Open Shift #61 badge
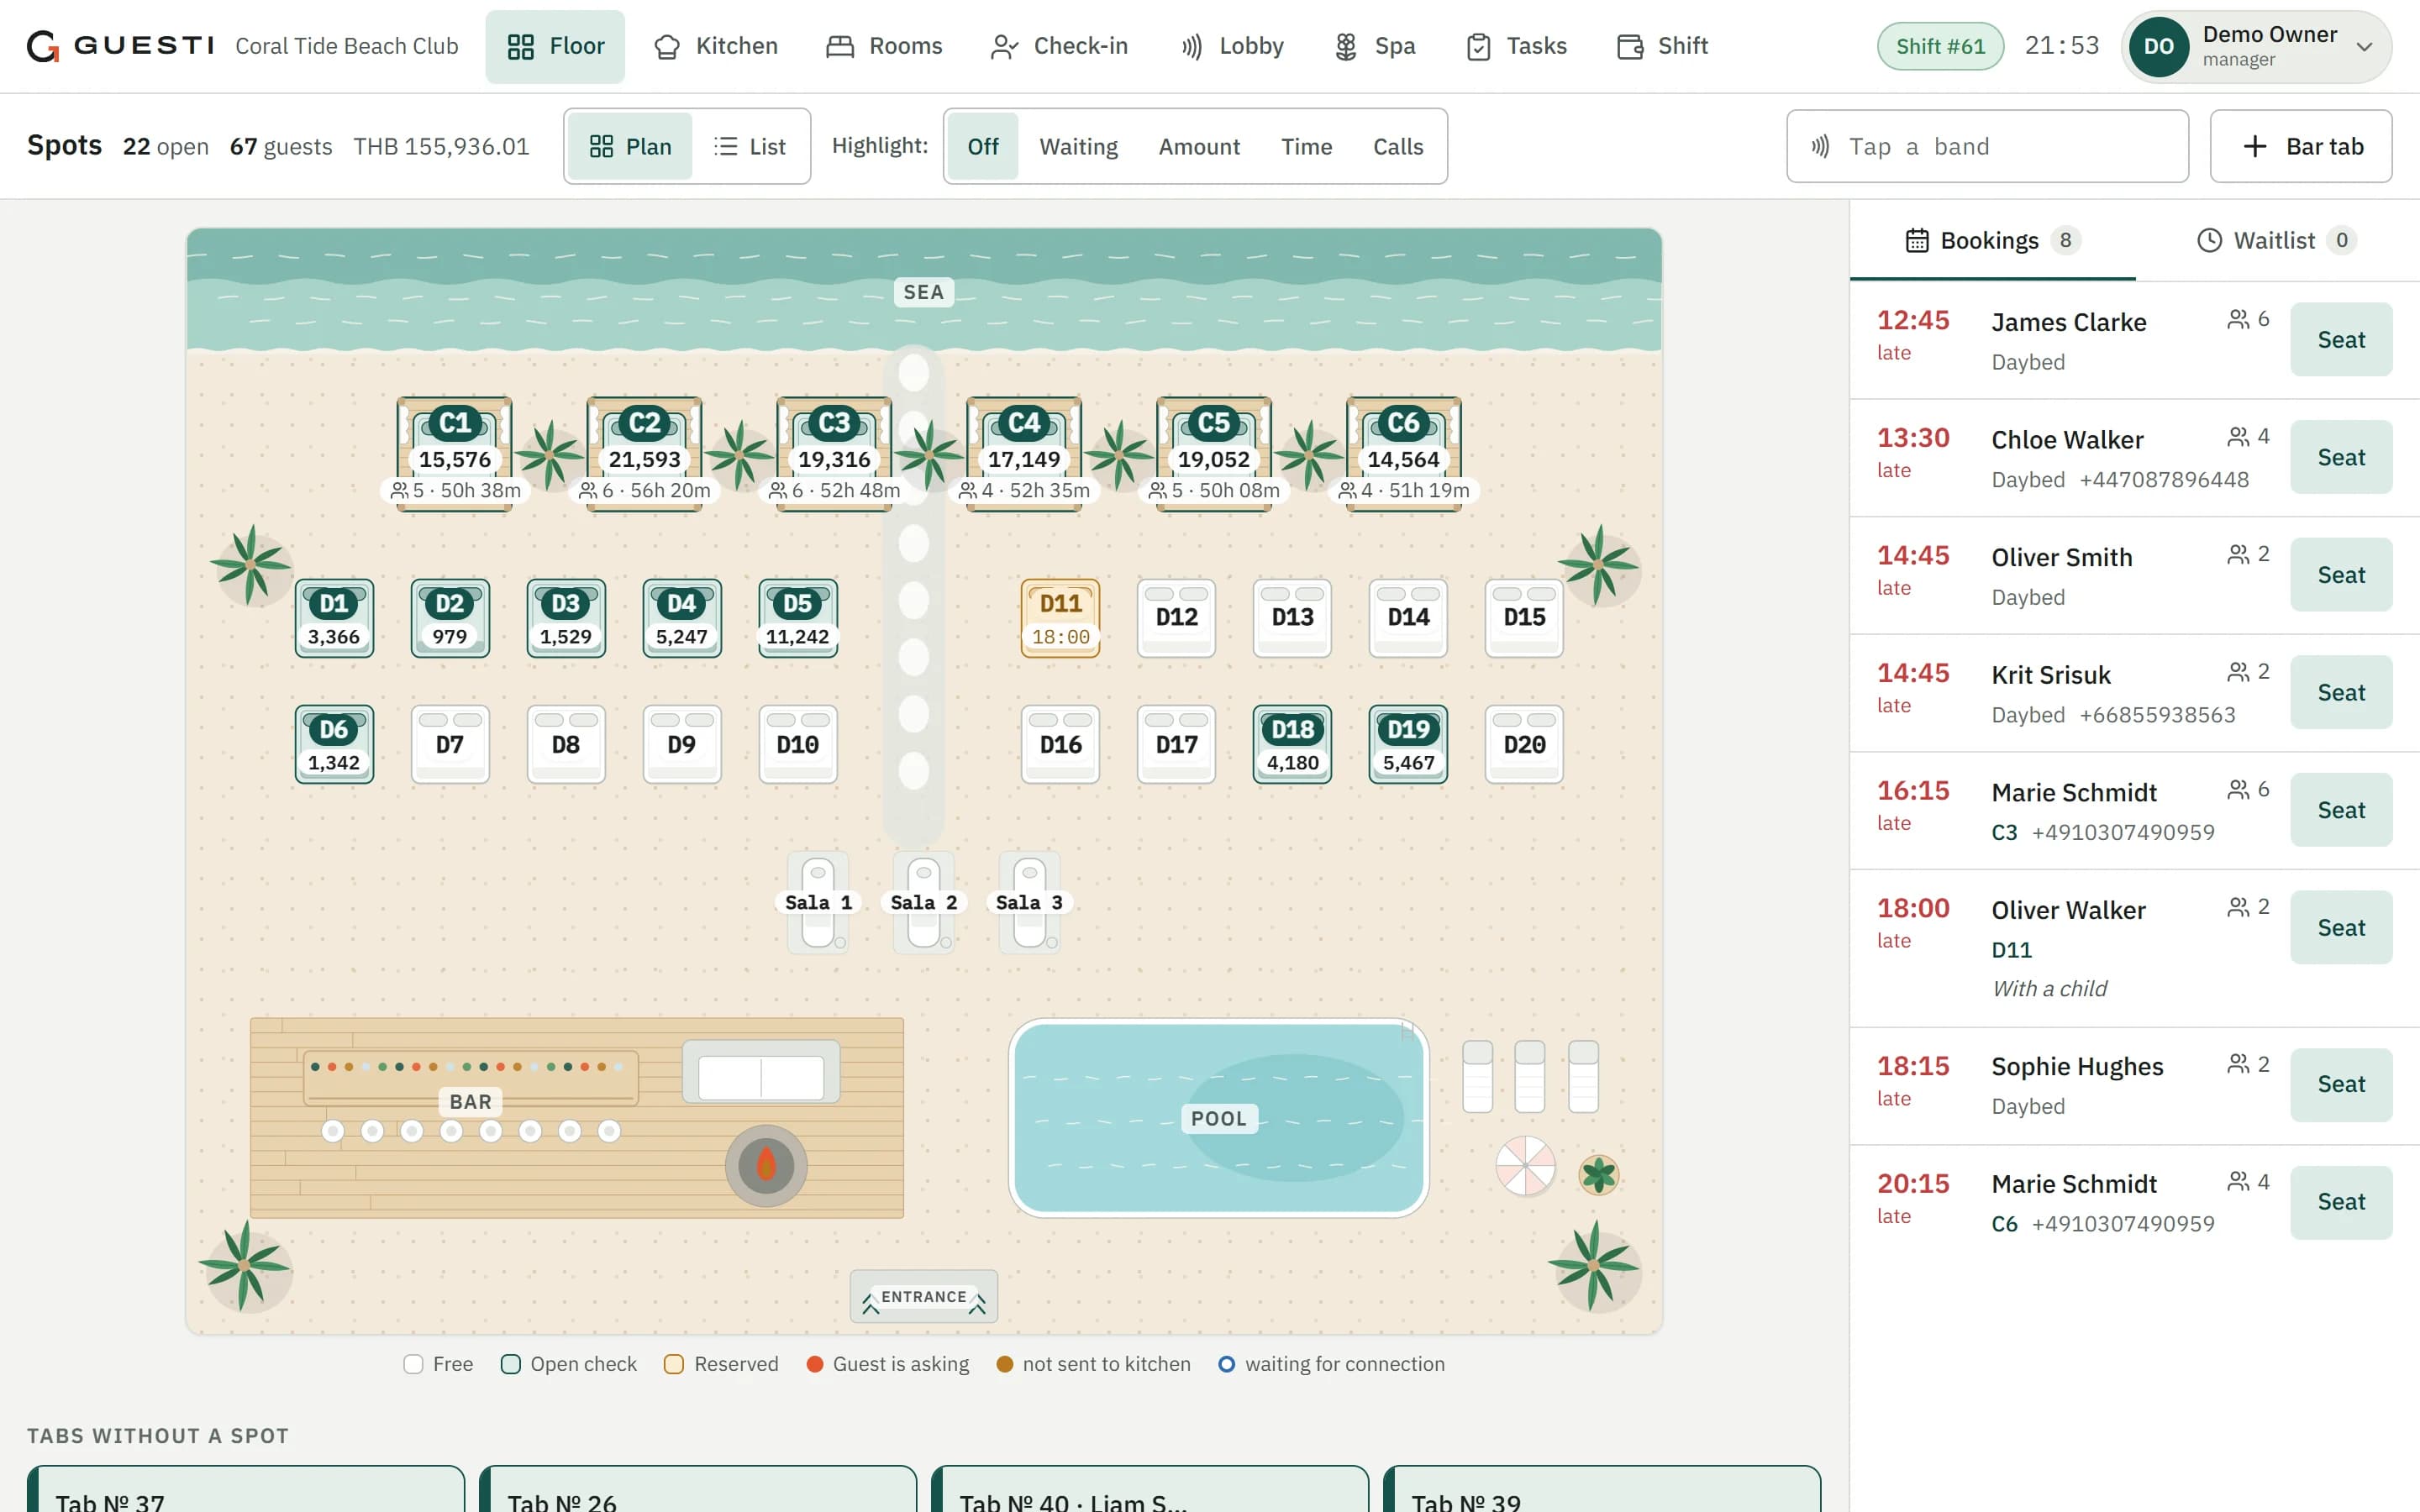The height and width of the screenshot is (1512, 2420). pyautogui.click(x=1940, y=46)
